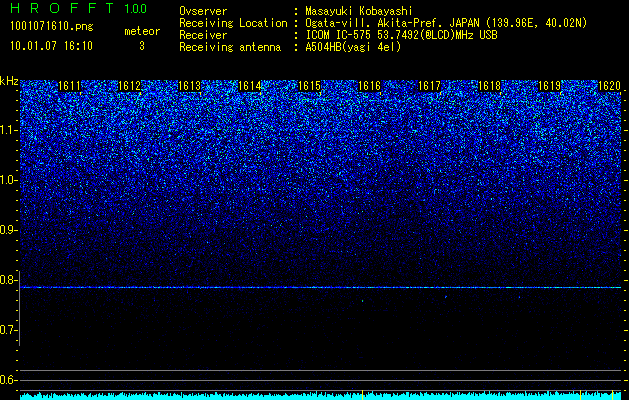Click the 'meteor' count label
Screen dimensions: 629x400
(142, 31)
